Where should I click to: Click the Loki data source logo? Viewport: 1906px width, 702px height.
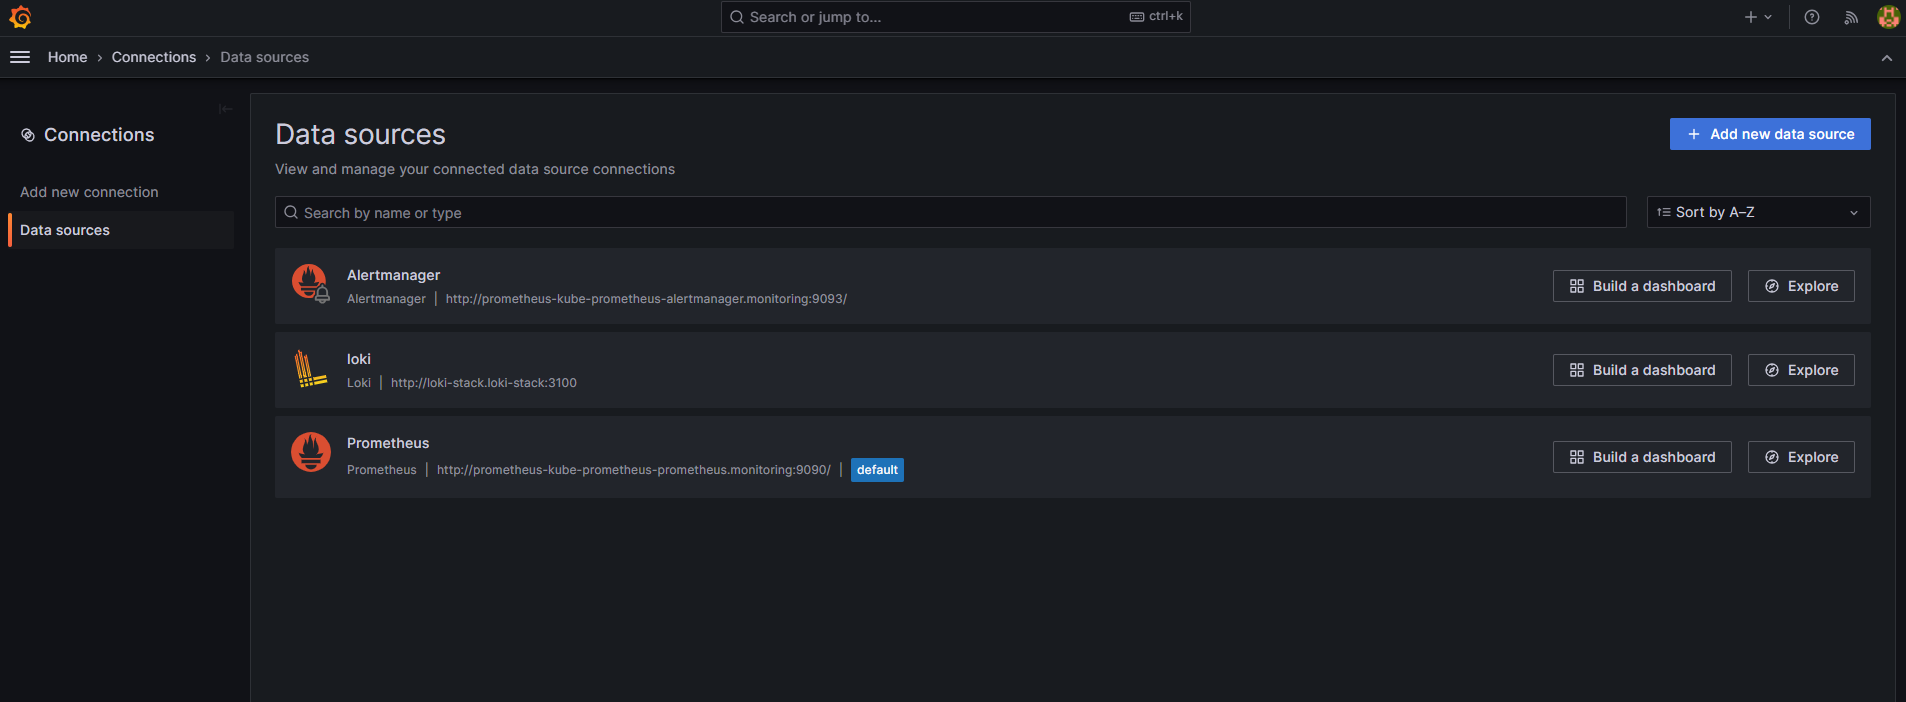pos(310,368)
